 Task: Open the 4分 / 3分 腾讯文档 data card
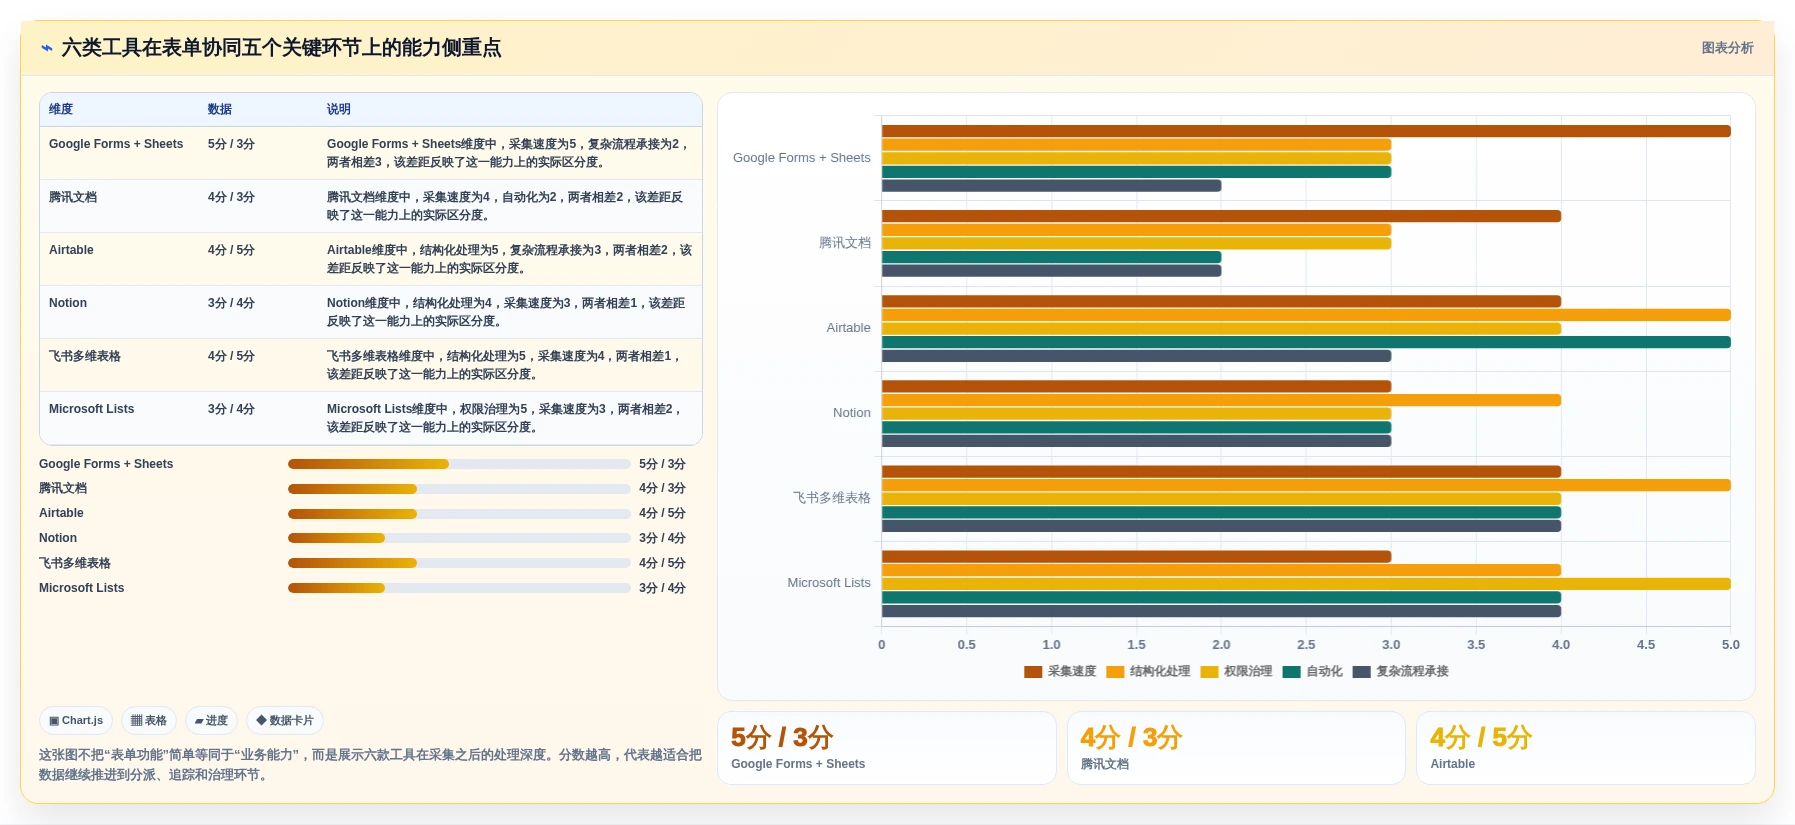point(1236,748)
